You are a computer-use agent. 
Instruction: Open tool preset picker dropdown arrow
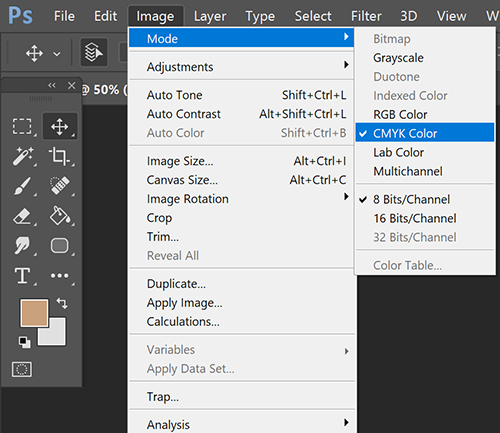coord(57,53)
